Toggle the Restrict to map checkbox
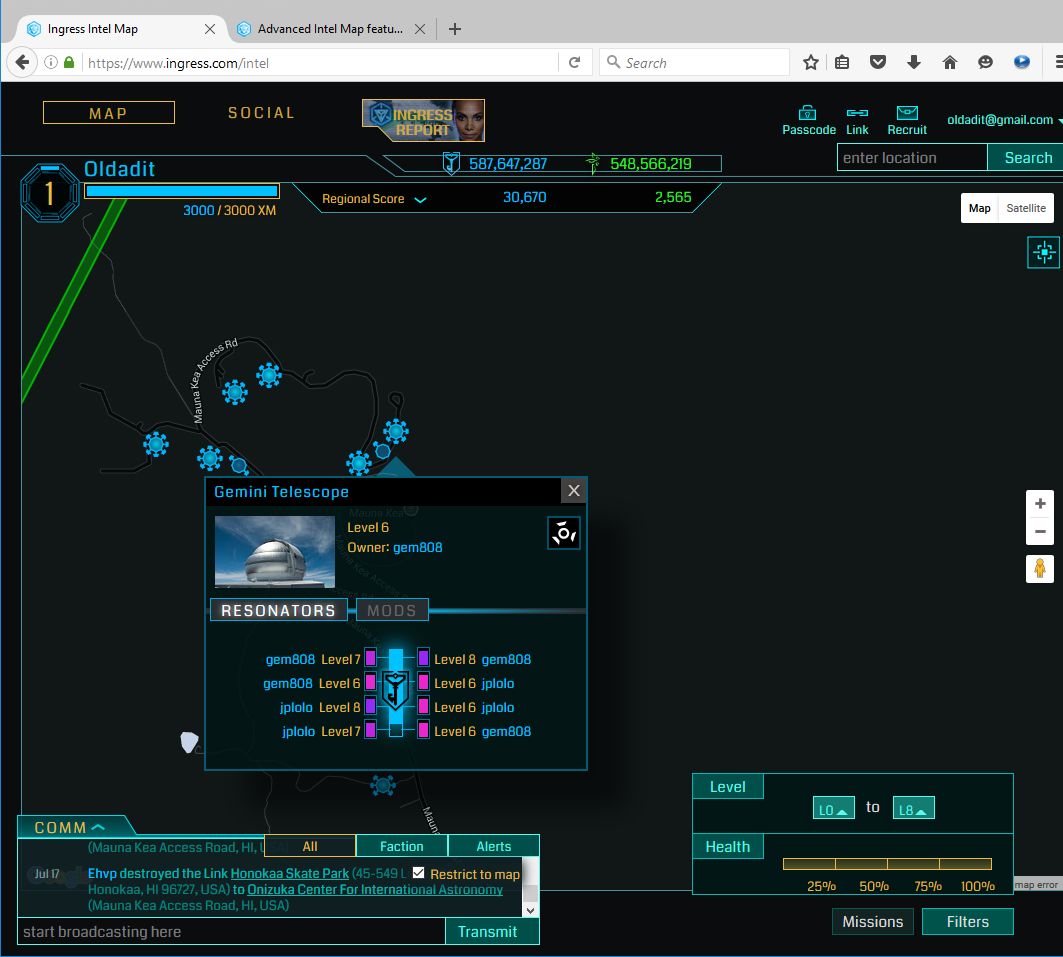The height and width of the screenshot is (957, 1063). [419, 873]
